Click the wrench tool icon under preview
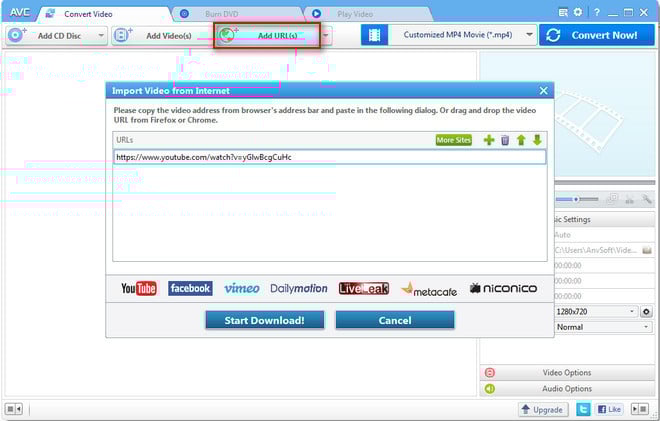This screenshot has width=660, height=421. click(x=646, y=199)
